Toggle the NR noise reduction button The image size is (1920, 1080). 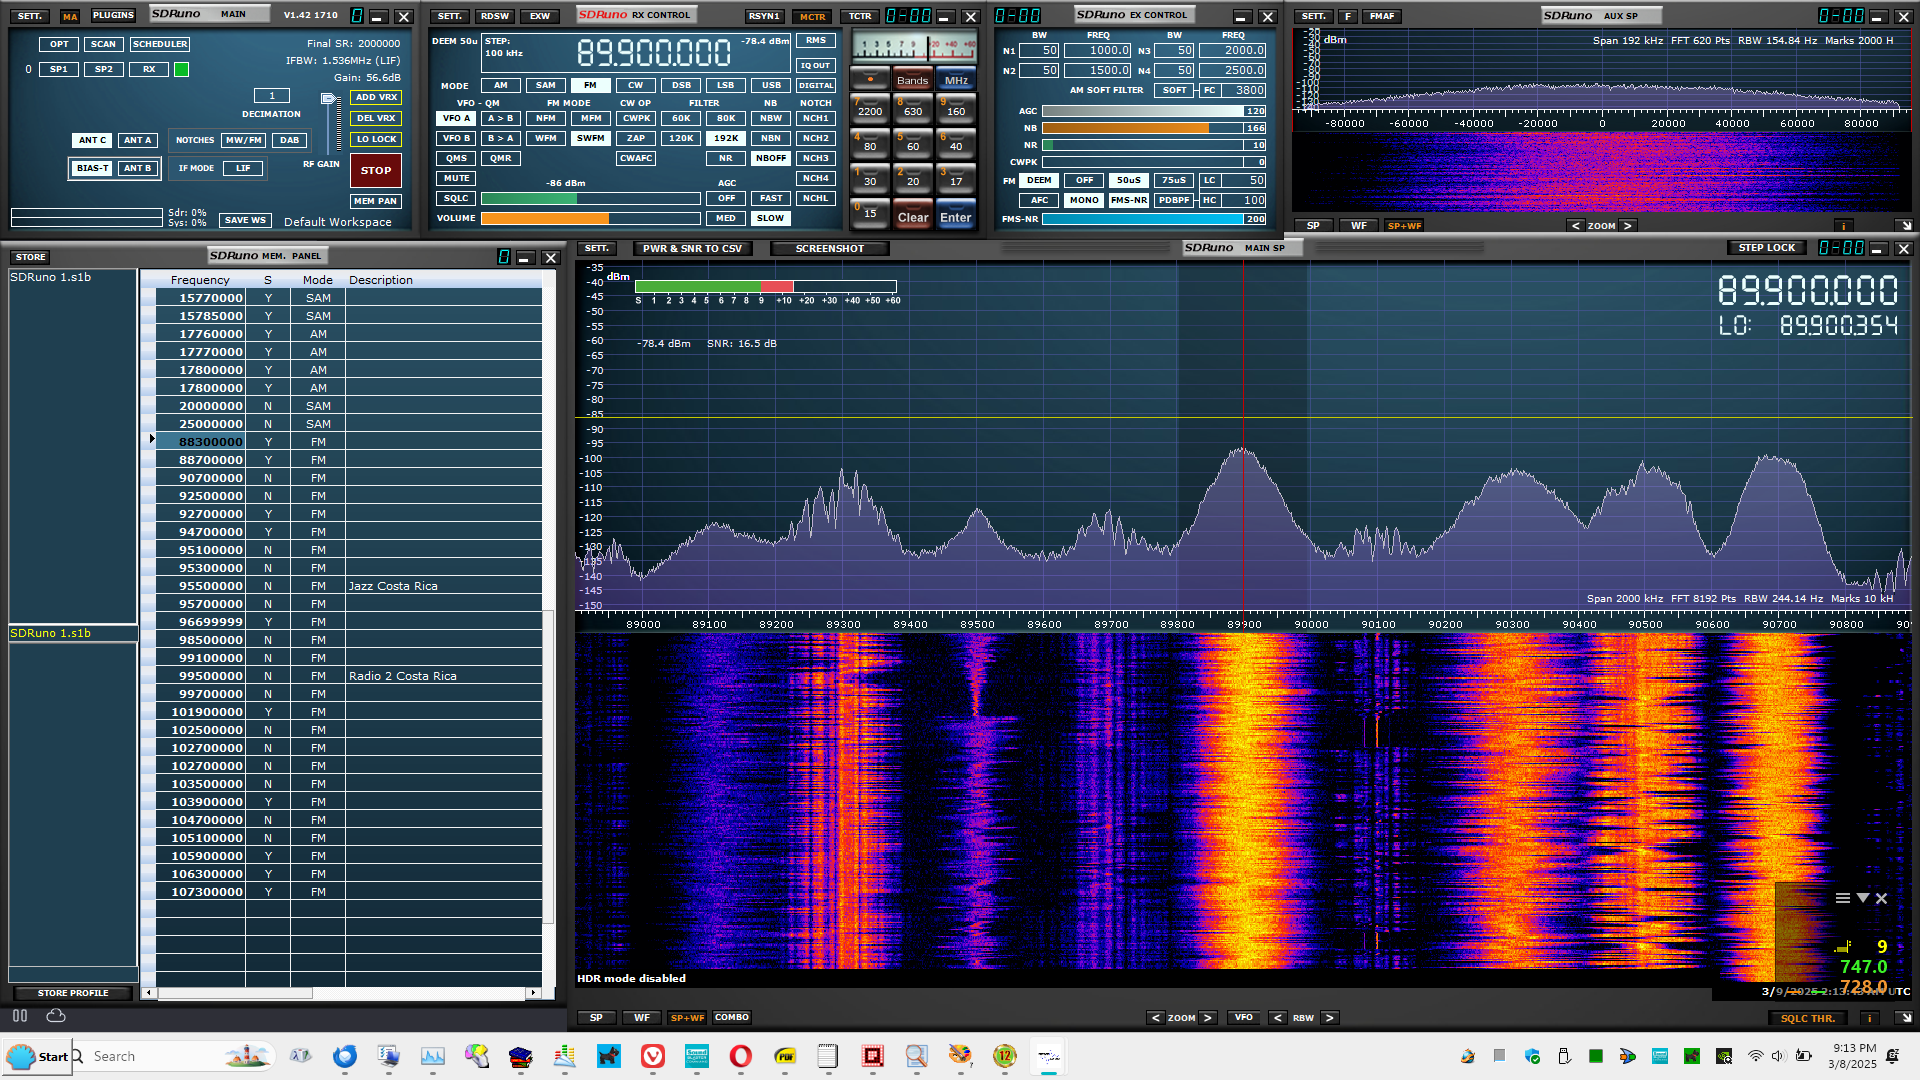tap(726, 158)
